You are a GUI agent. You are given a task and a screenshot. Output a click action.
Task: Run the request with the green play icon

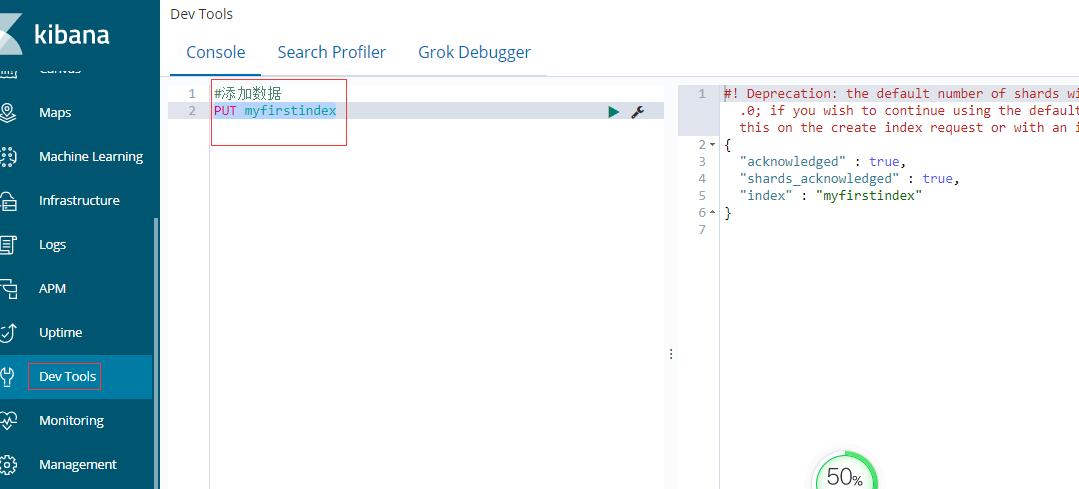tap(614, 111)
